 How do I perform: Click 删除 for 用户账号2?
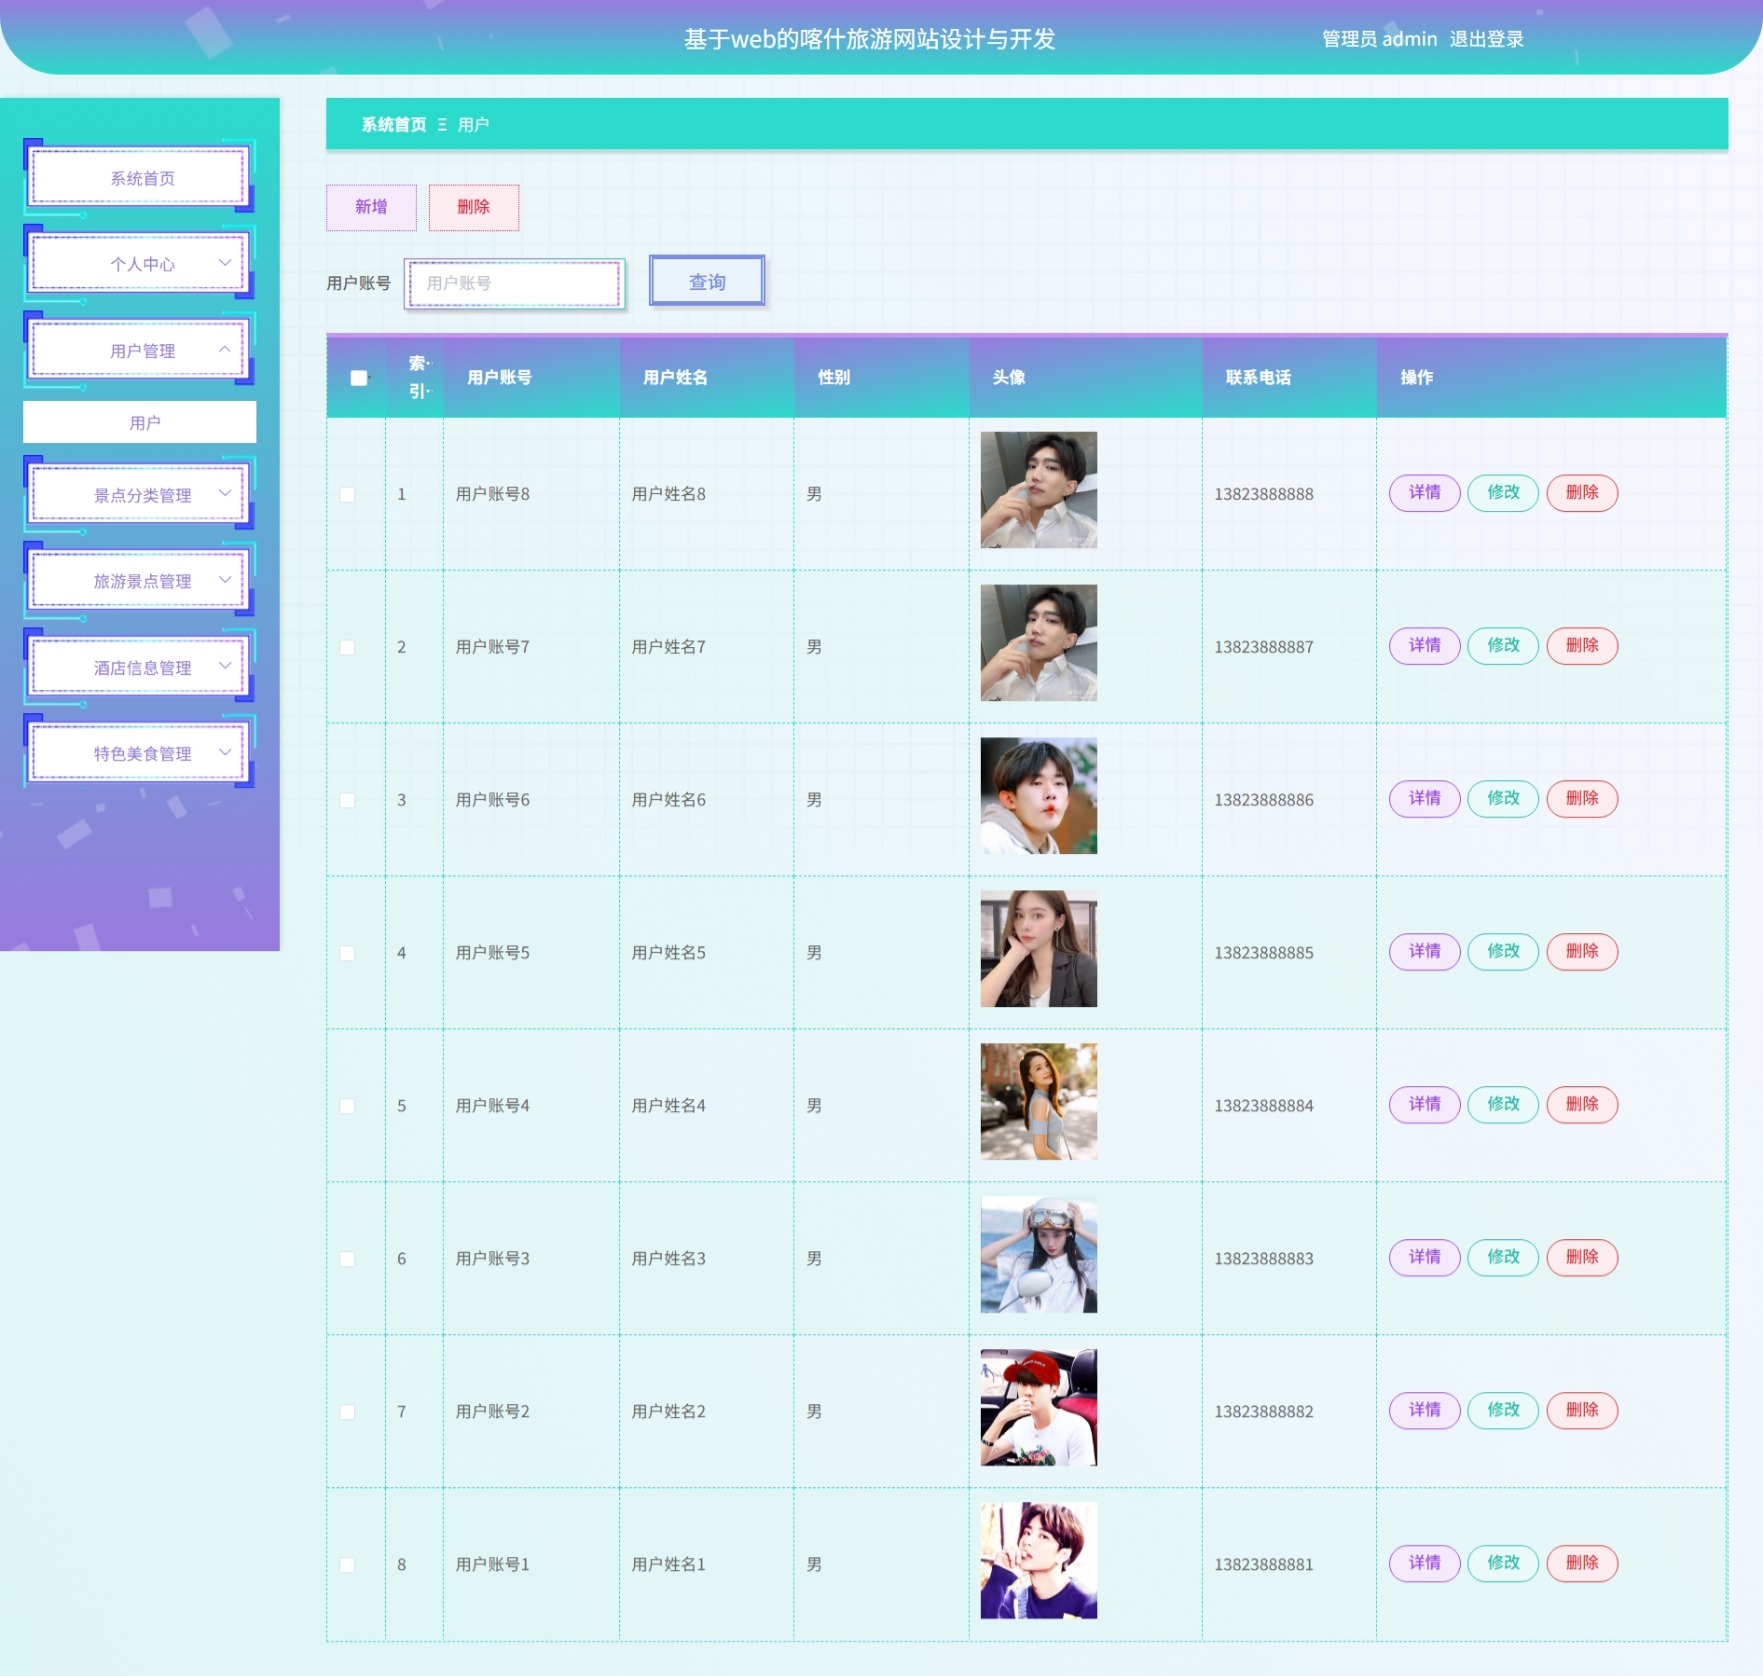[1581, 1411]
